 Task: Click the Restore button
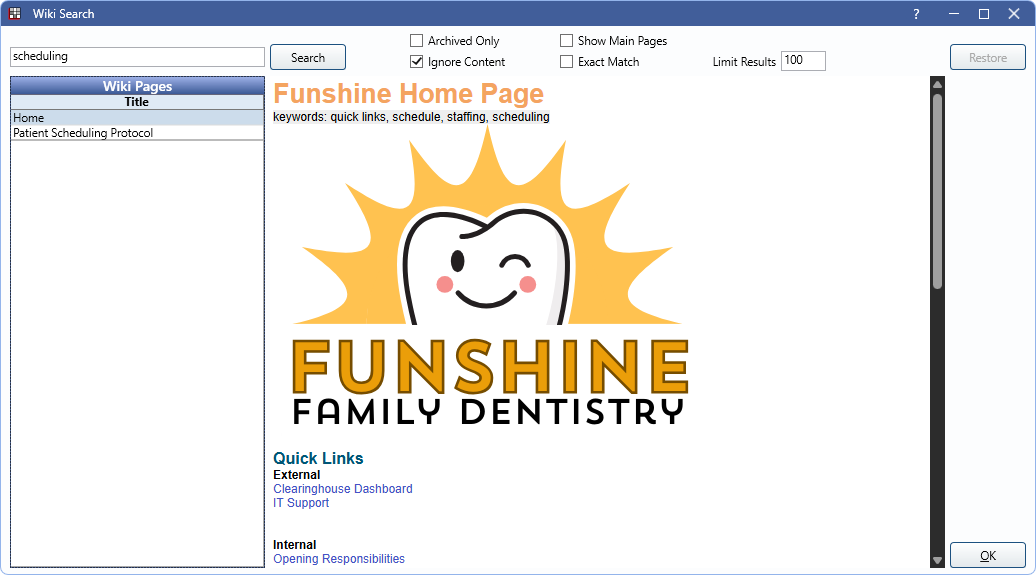(987, 57)
